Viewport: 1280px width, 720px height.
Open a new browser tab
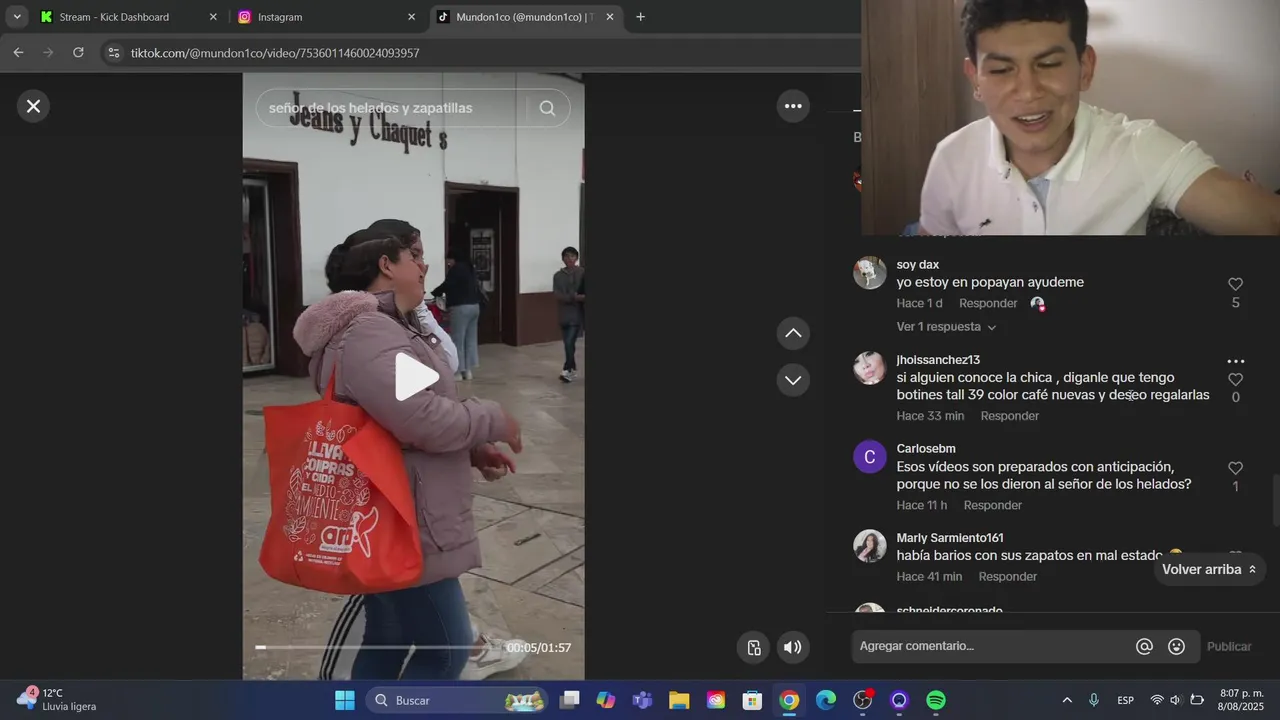640,17
